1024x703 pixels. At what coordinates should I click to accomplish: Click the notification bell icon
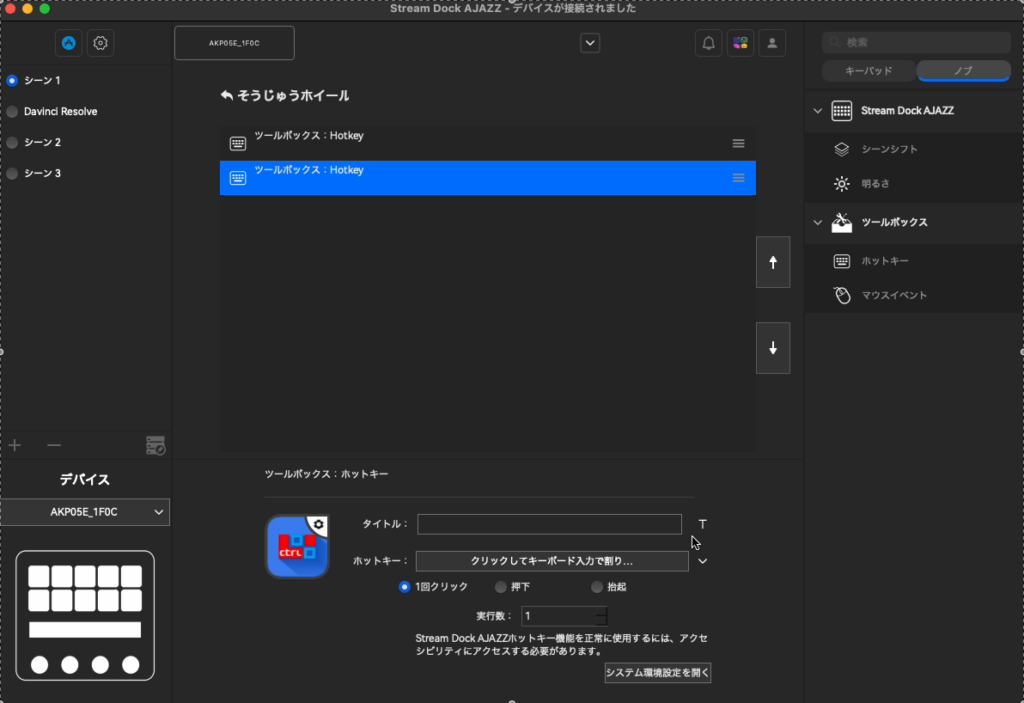tap(709, 43)
